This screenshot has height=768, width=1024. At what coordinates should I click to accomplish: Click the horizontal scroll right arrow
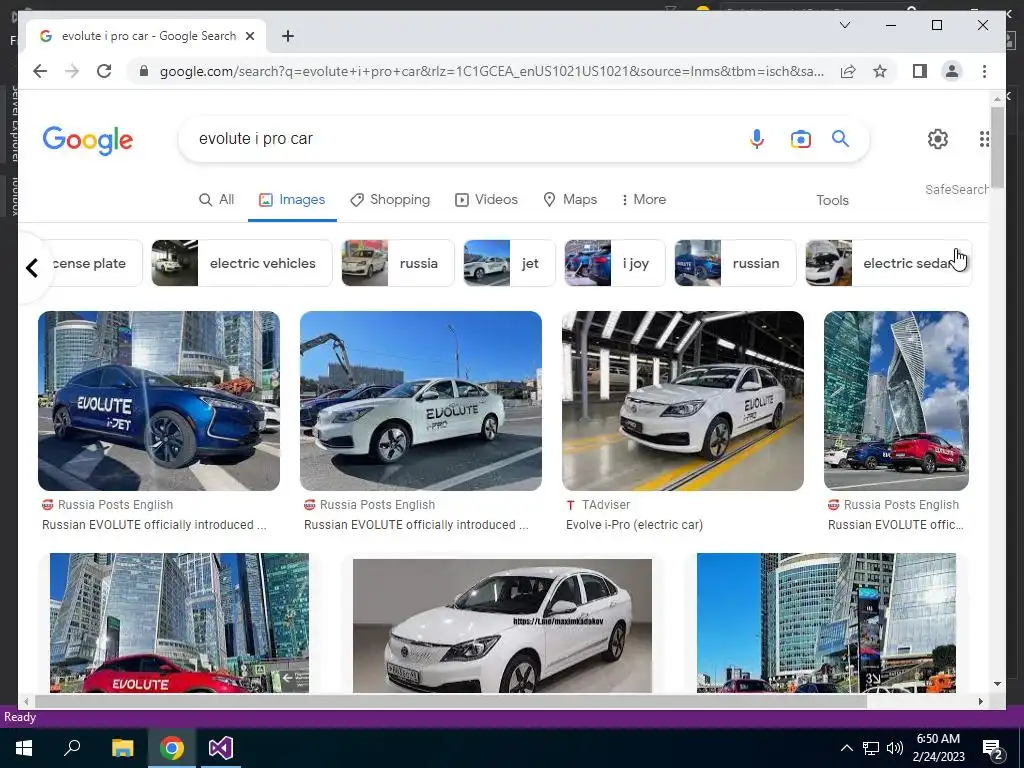980,701
